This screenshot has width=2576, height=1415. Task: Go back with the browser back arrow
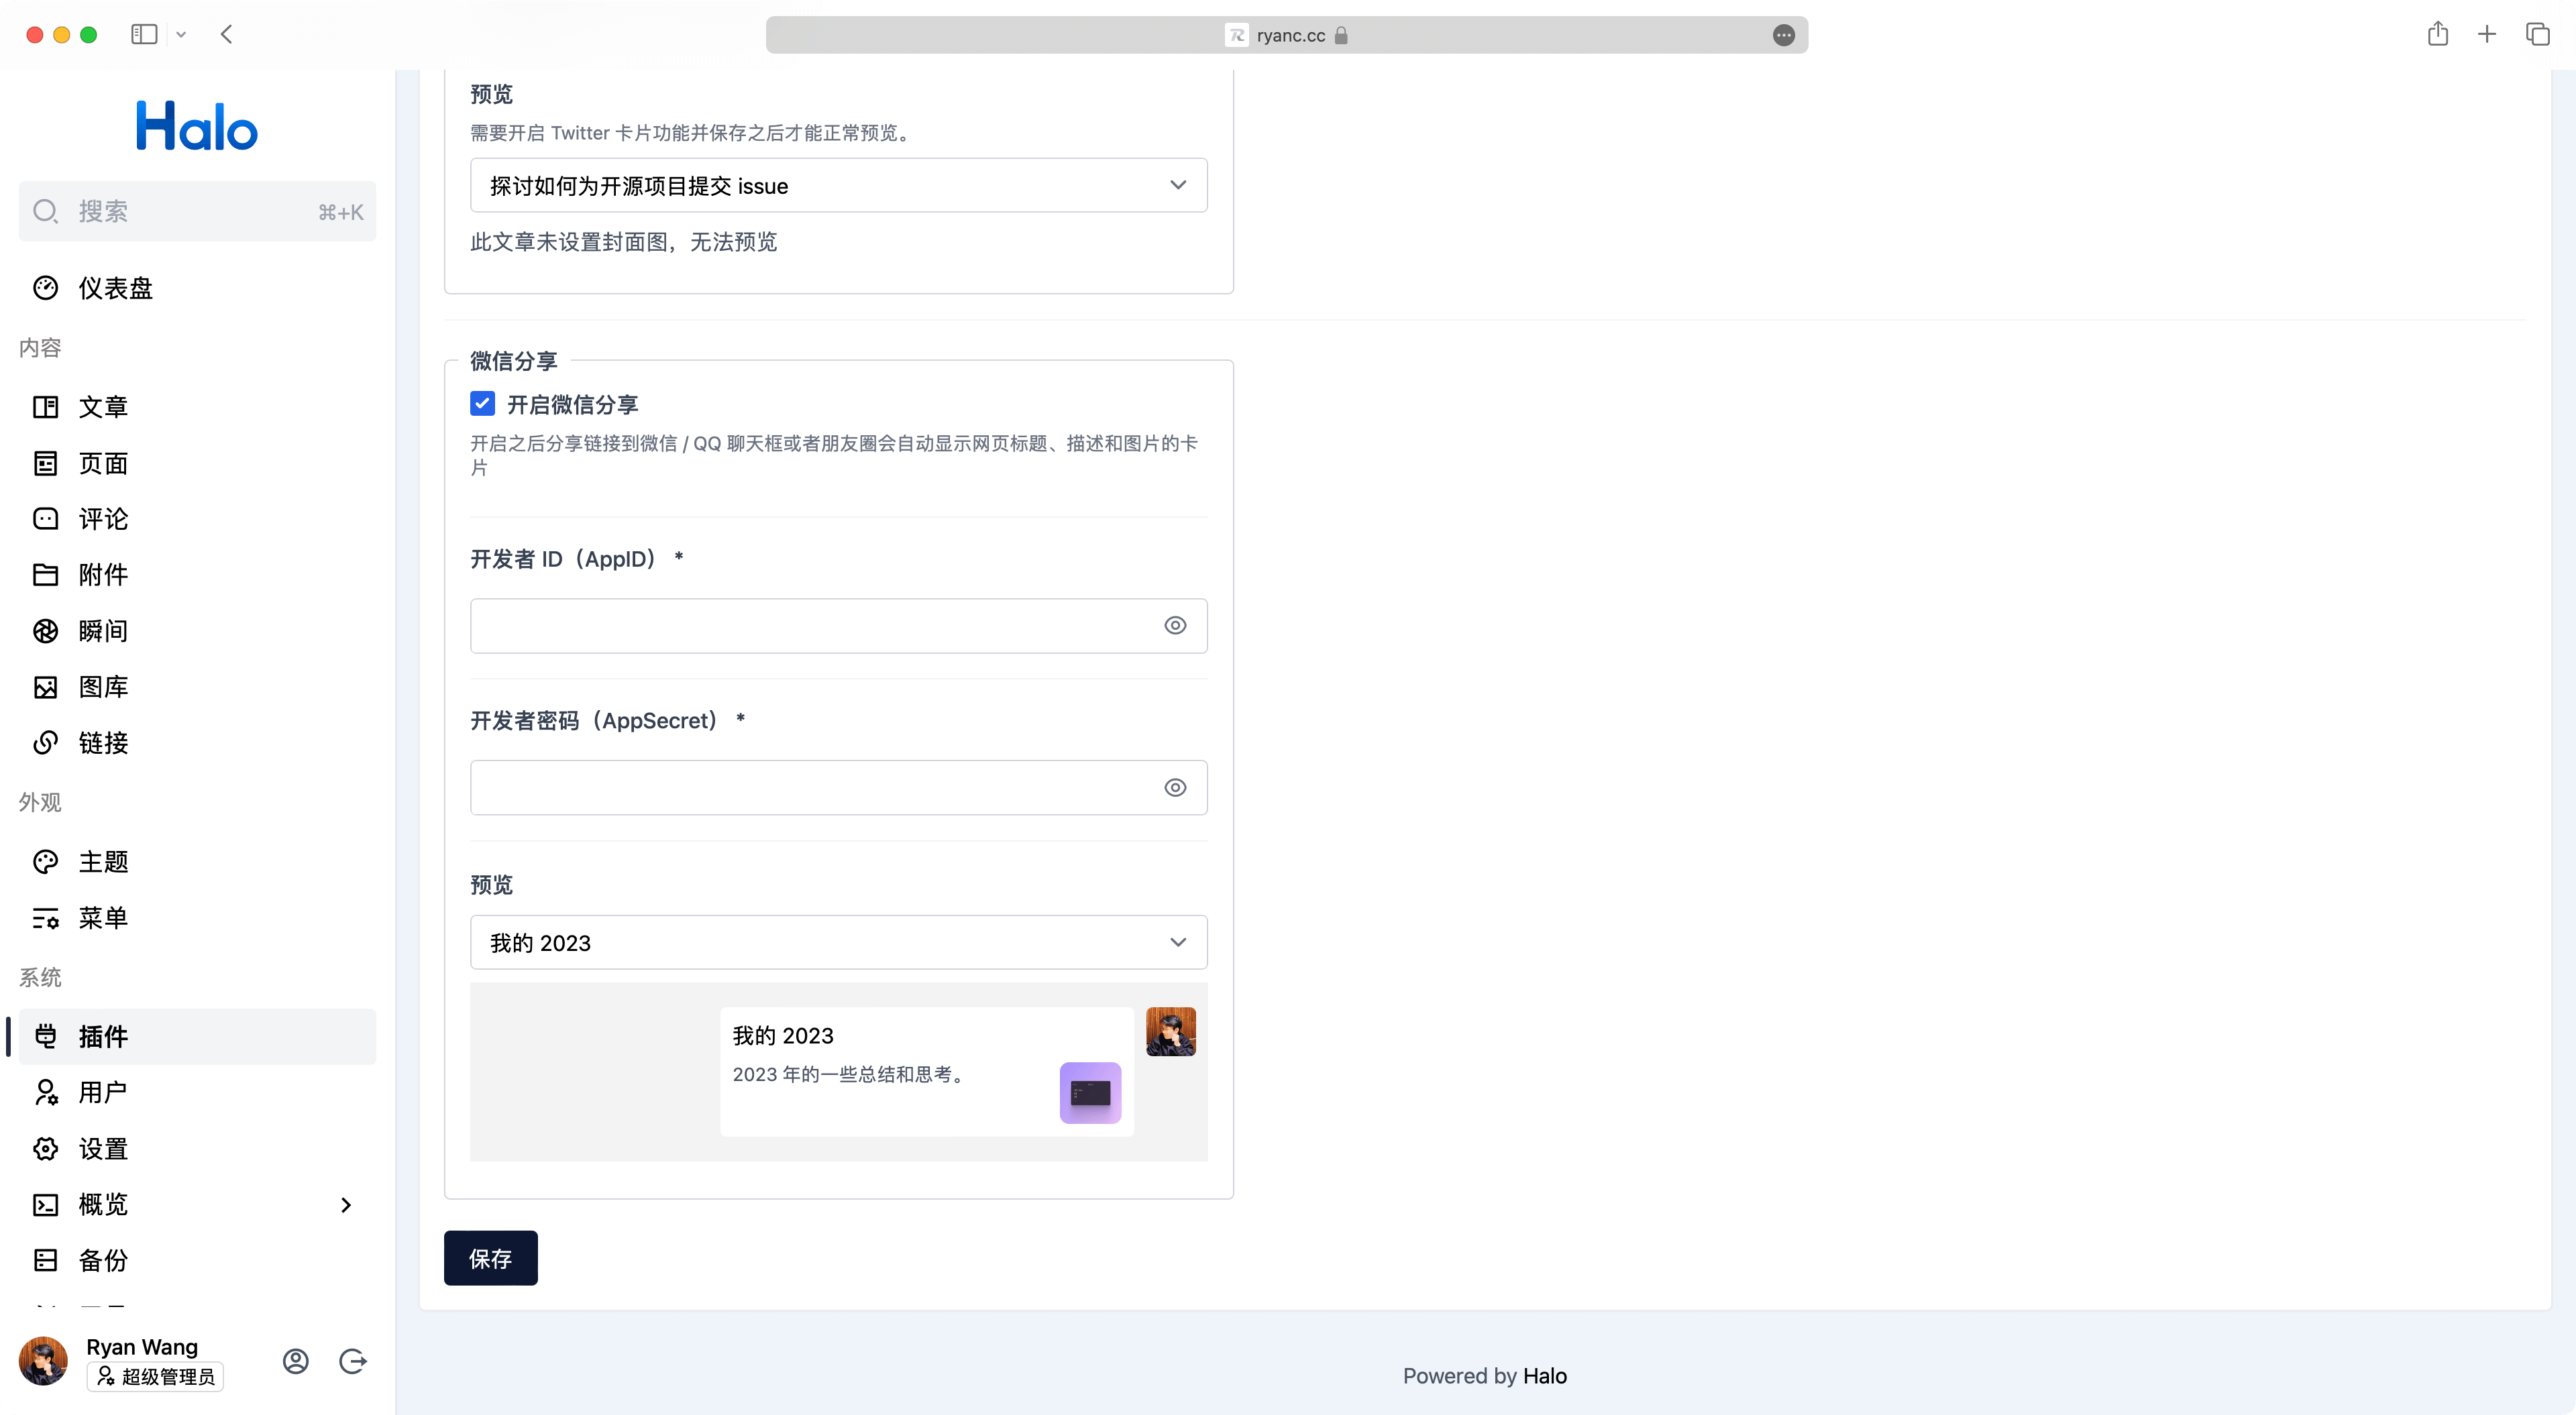click(227, 35)
